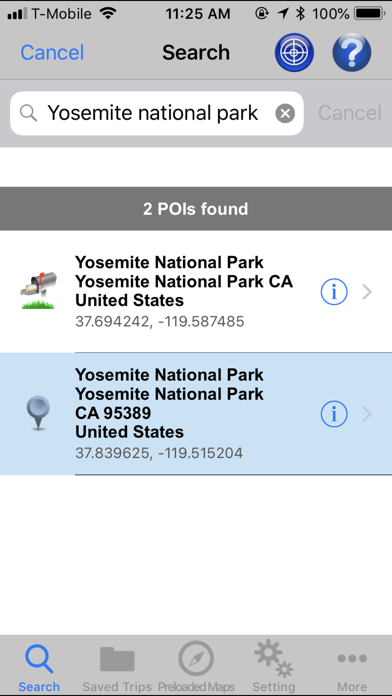The image size is (392, 696).
Task: Expand first result using its chevron
Action: [x=367, y=292]
